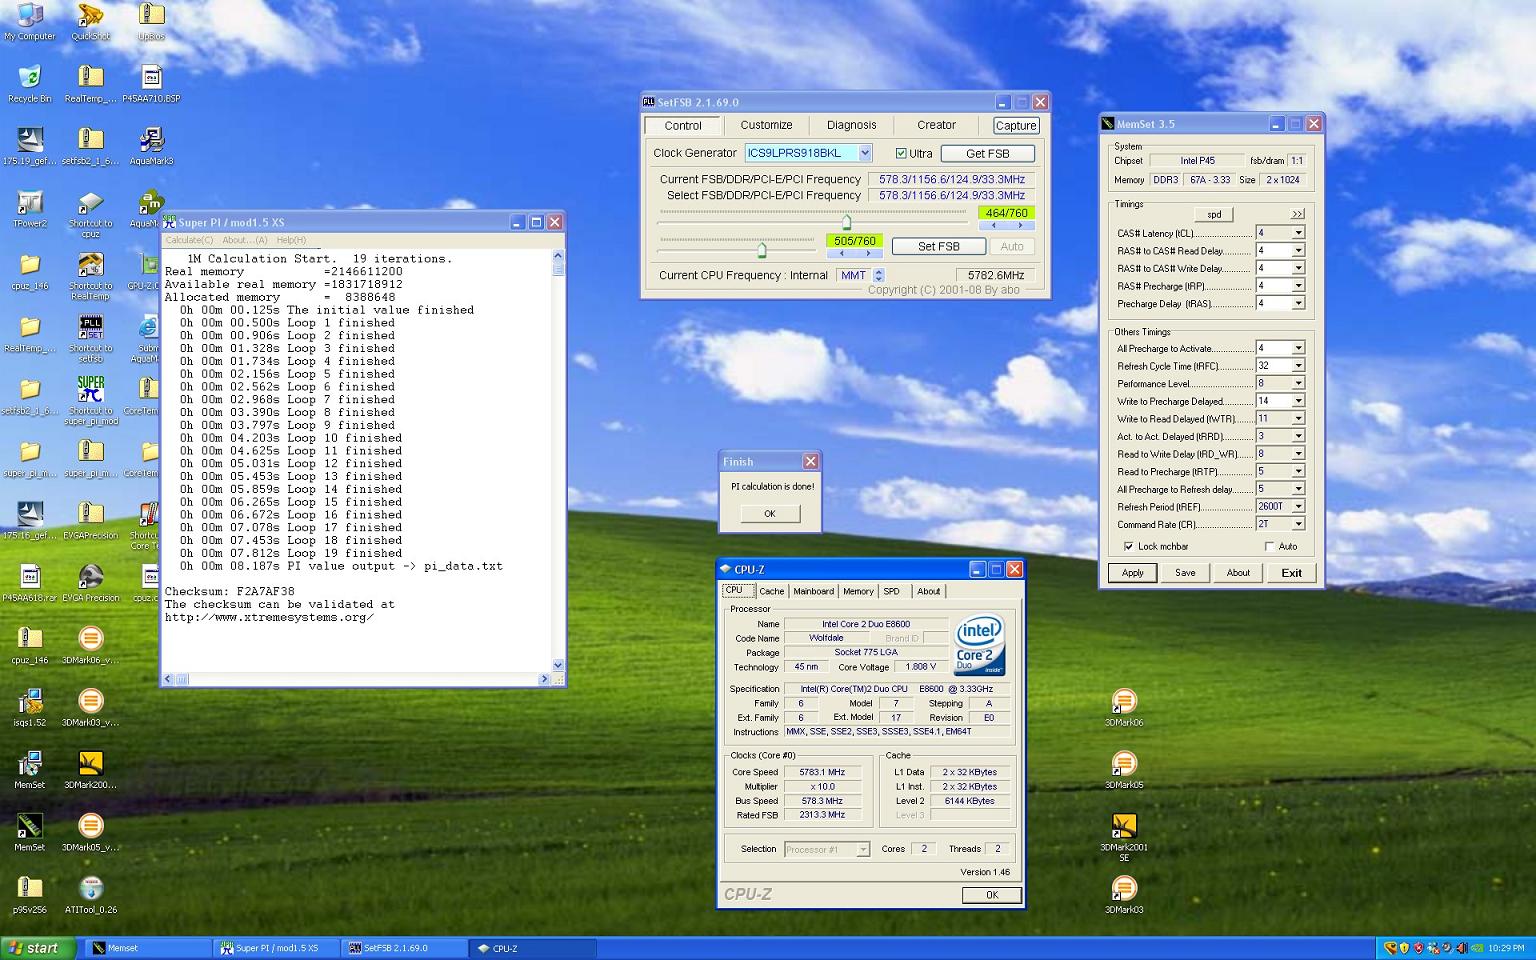Image resolution: width=1536 pixels, height=960 pixels.
Task: Open the Recycle Bin desktop icon
Action: pos(30,83)
